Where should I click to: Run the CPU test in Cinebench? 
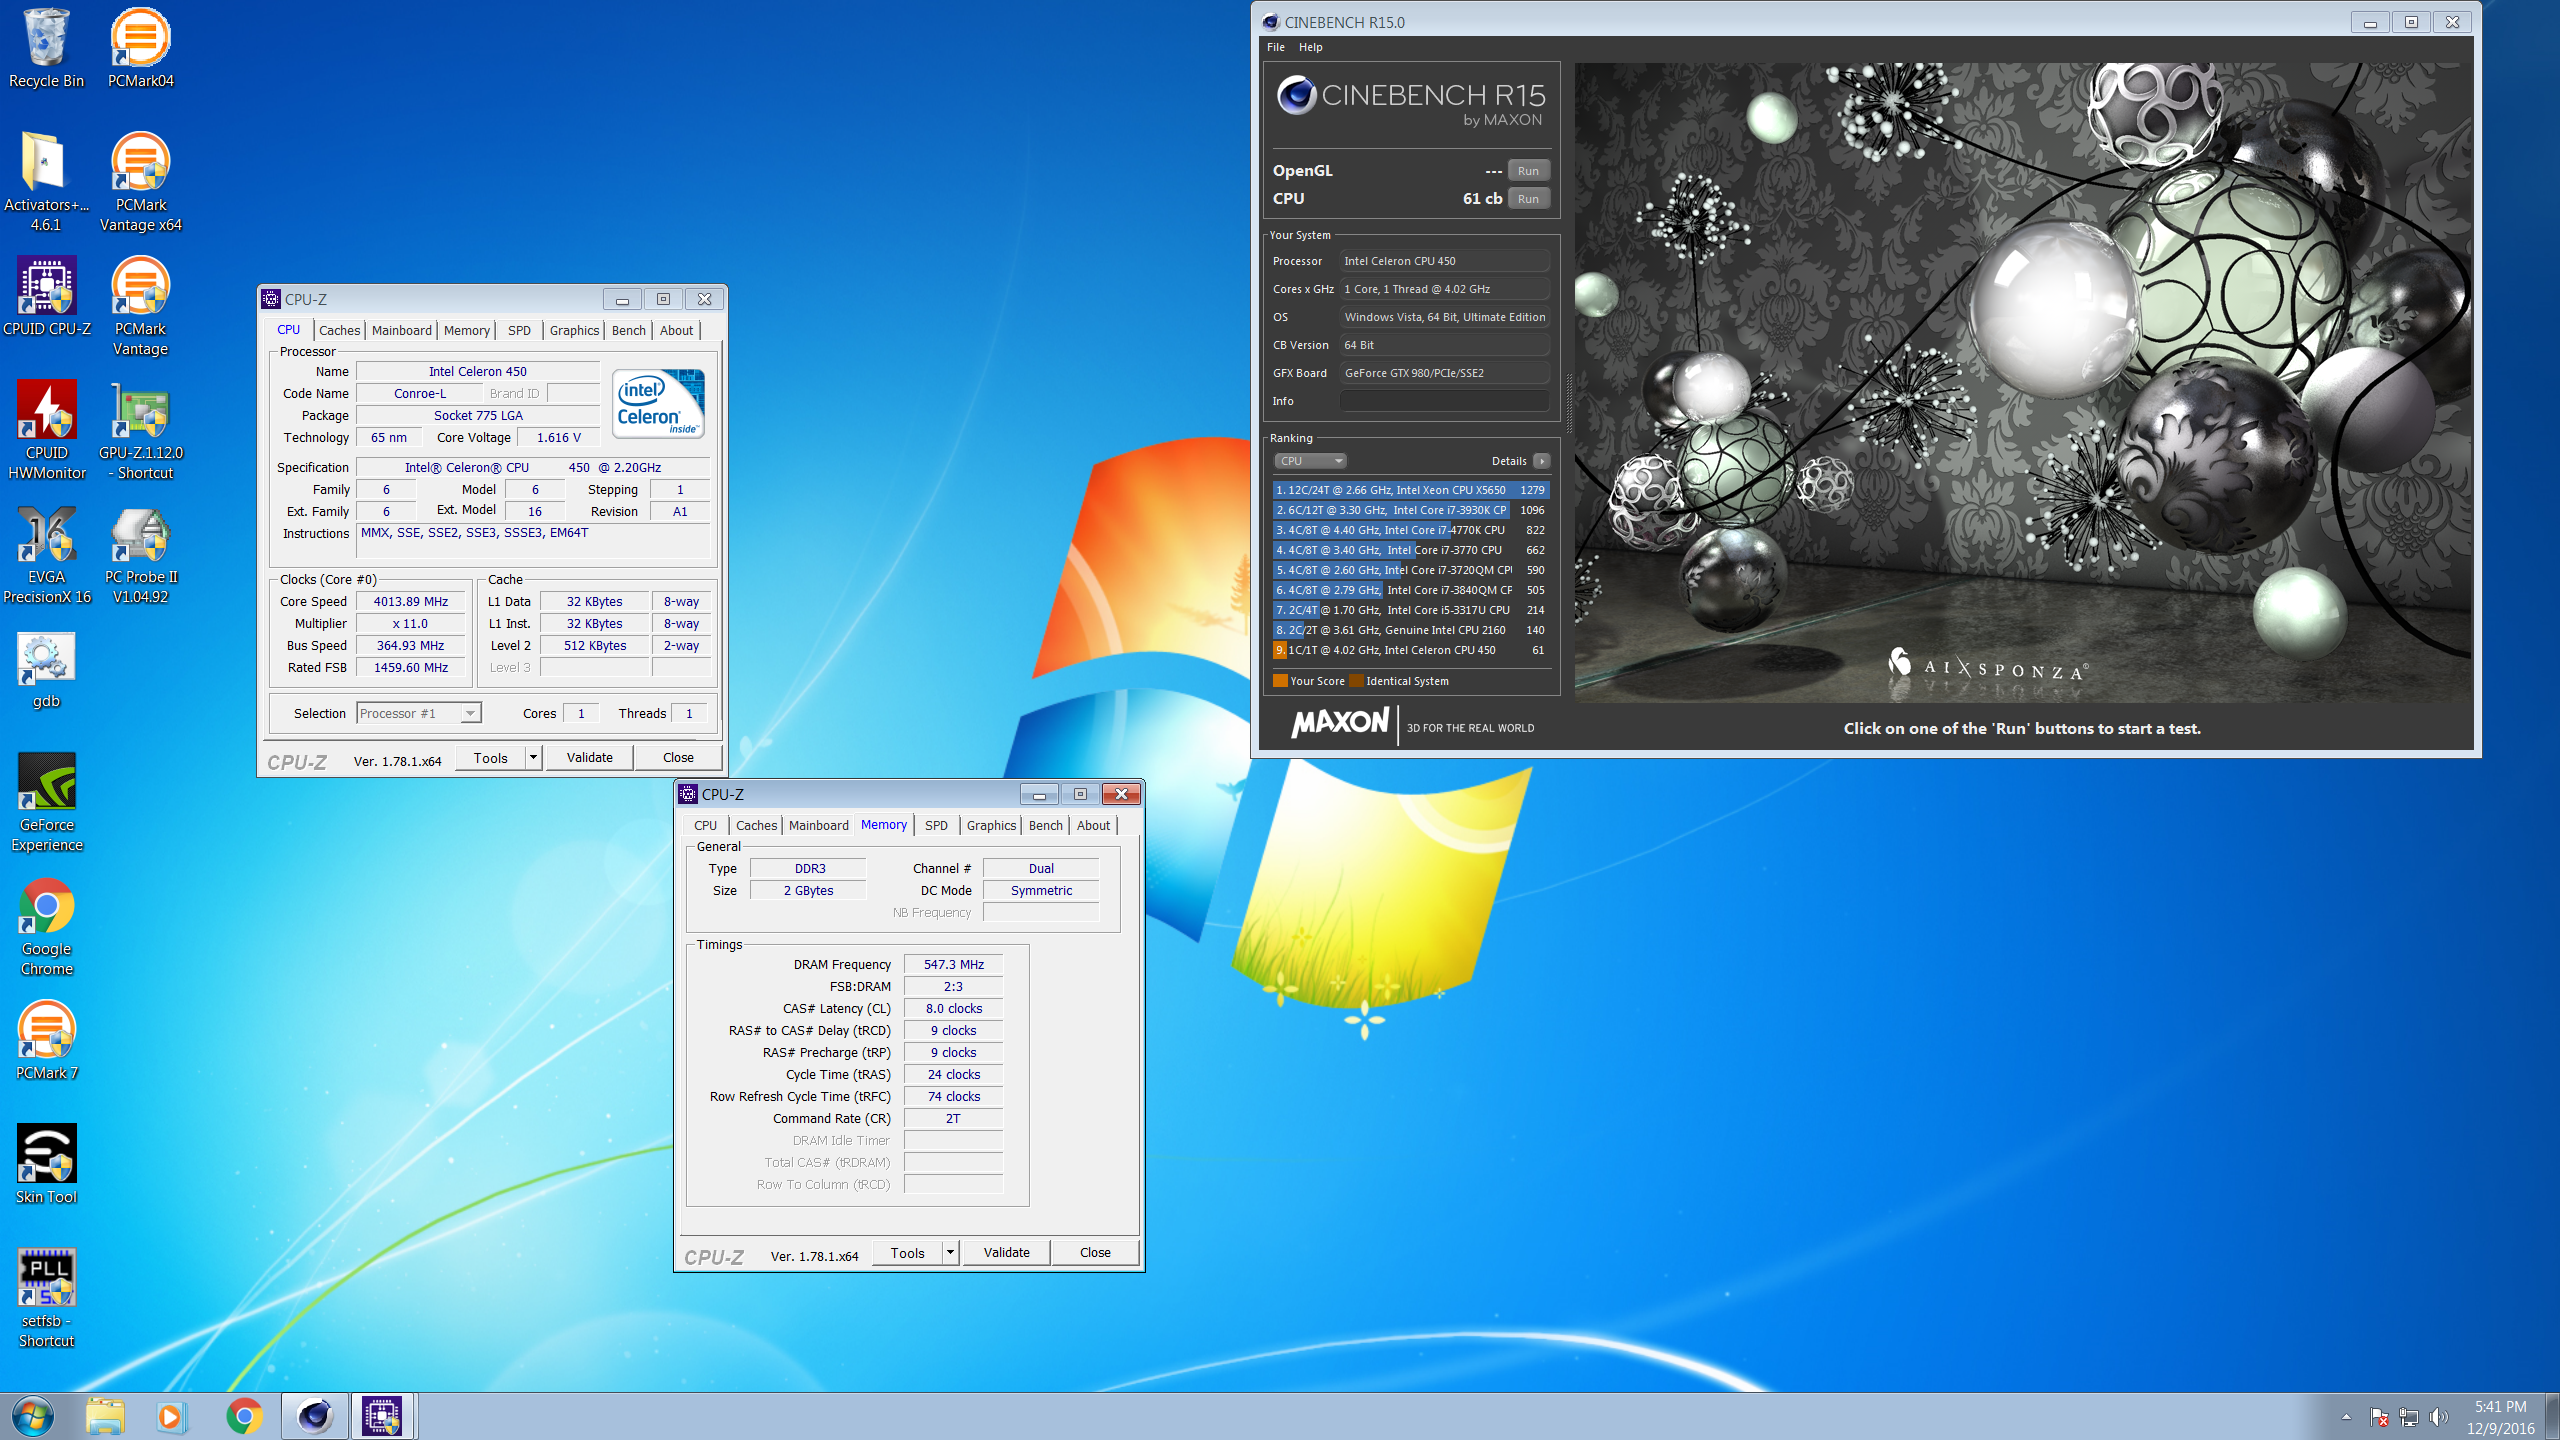click(1528, 199)
